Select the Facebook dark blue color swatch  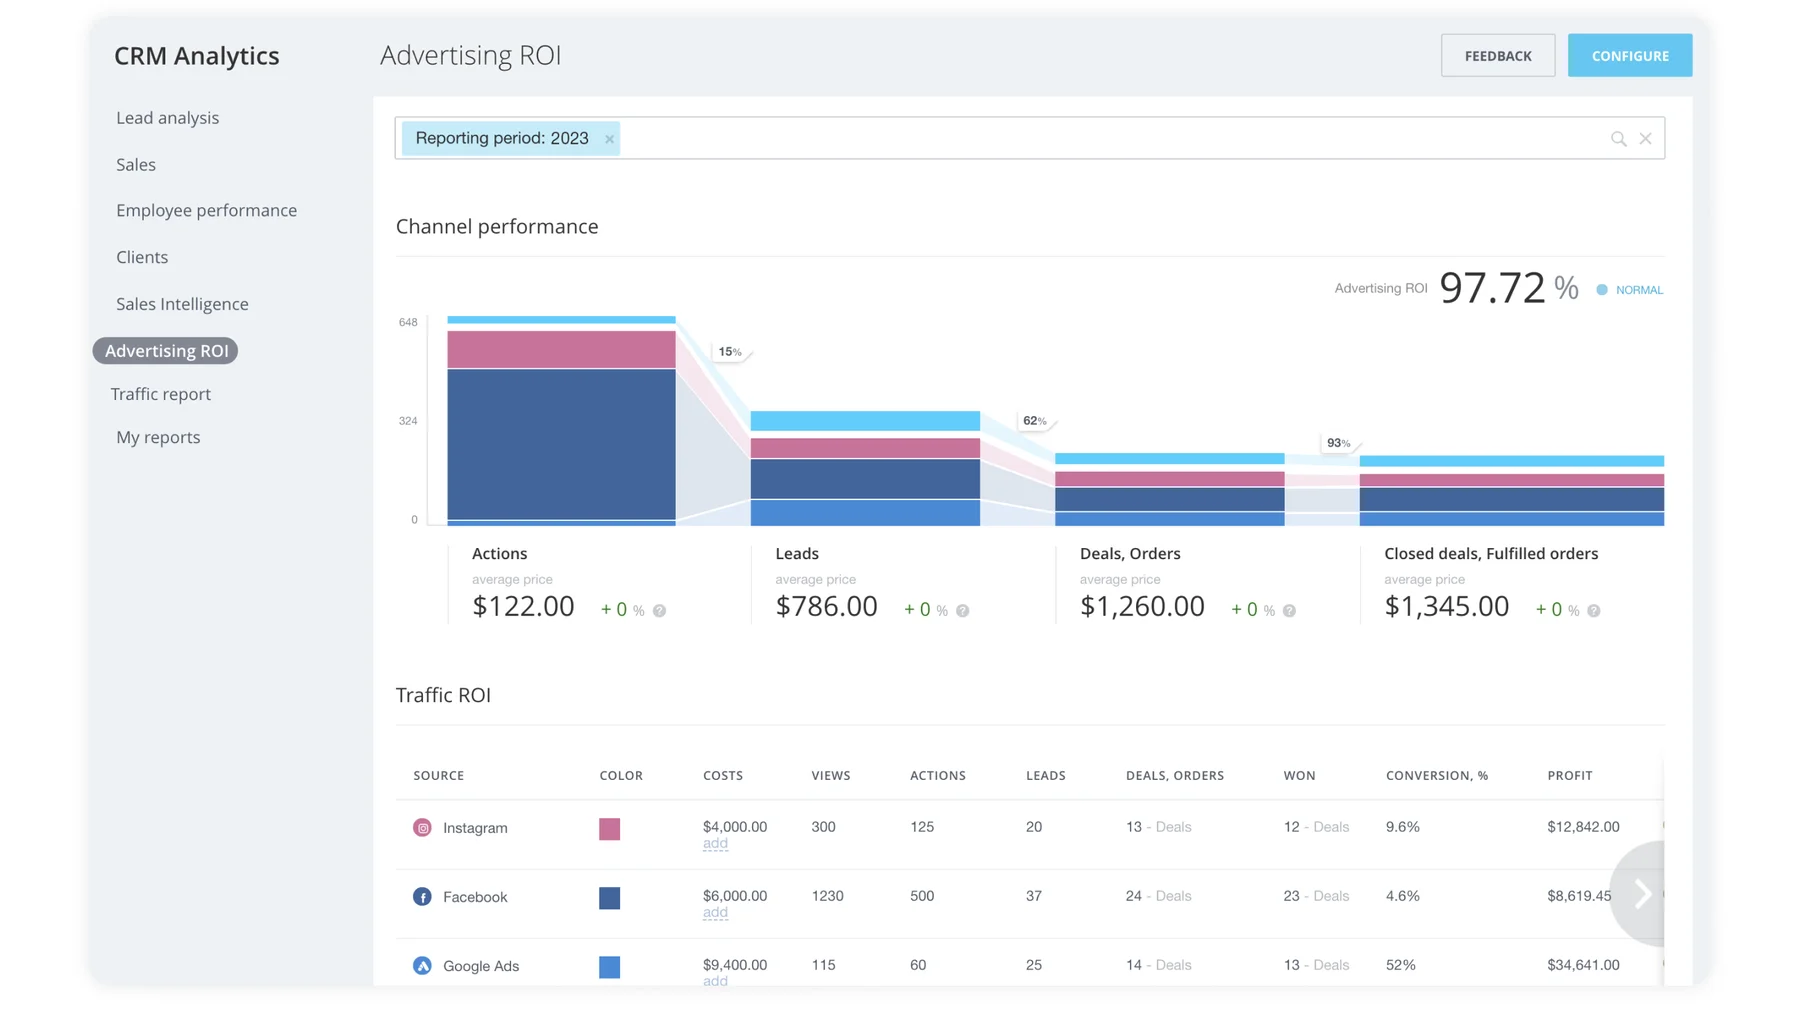tap(609, 898)
